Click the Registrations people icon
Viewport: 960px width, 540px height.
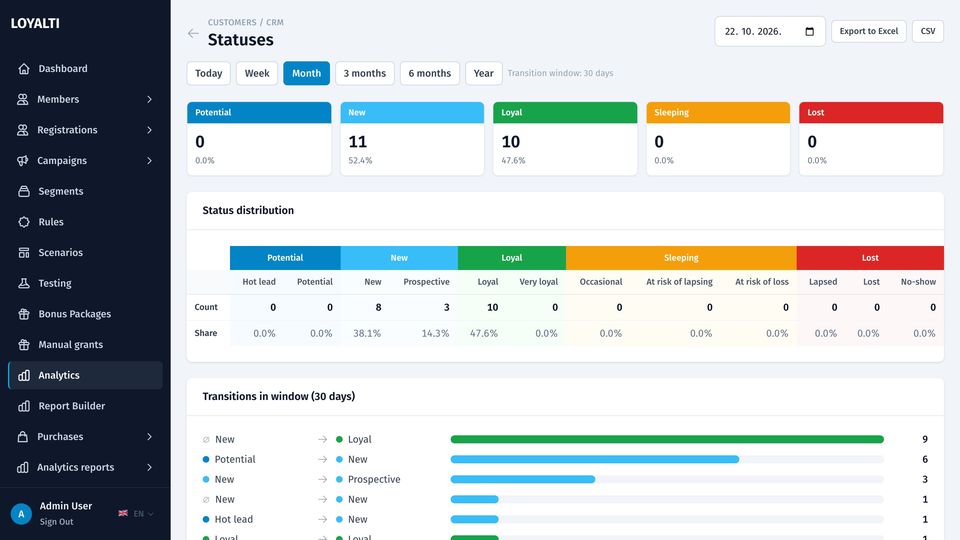tap(23, 130)
